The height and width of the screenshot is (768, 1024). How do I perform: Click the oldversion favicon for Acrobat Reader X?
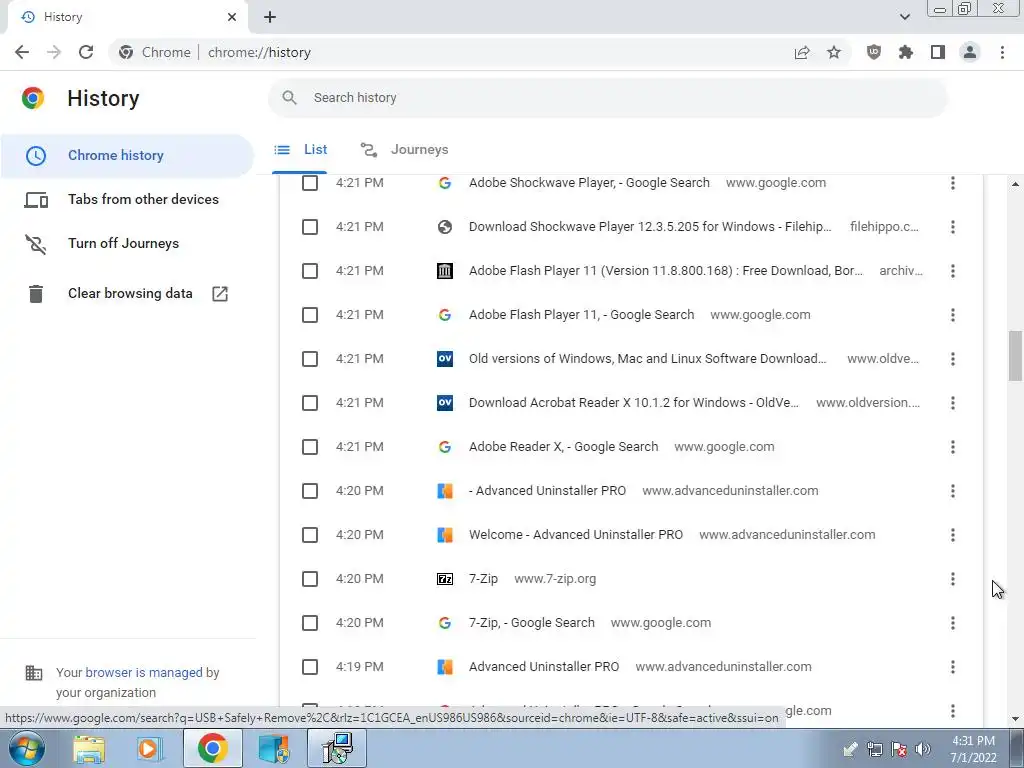click(445, 403)
